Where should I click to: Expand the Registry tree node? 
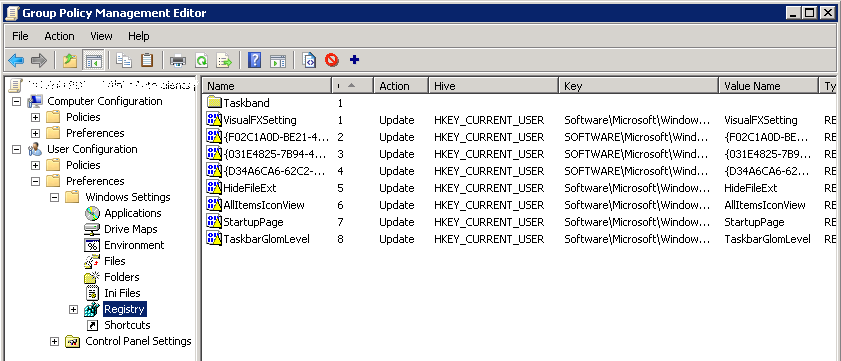[x=73, y=310]
